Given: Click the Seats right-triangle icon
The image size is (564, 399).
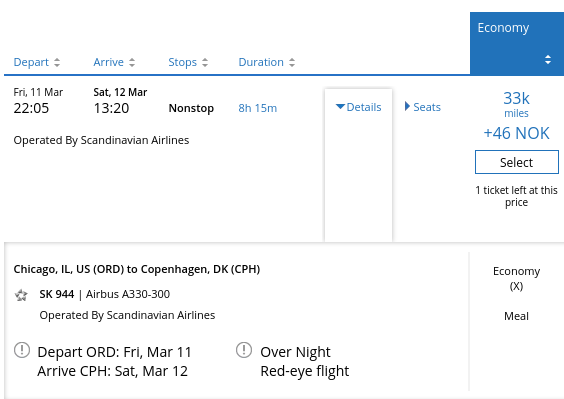Looking at the screenshot, I should [x=407, y=106].
